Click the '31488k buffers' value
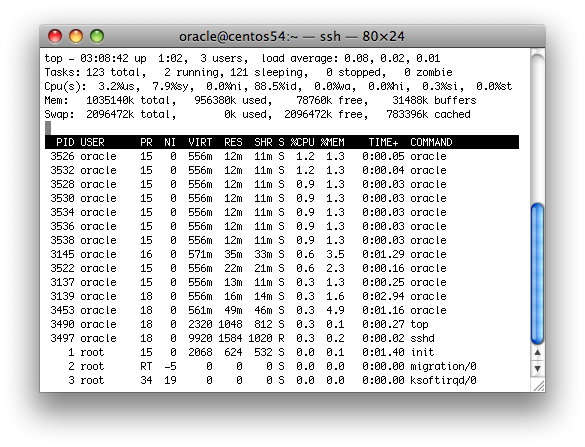The width and height of the screenshot is (585, 447). click(434, 100)
